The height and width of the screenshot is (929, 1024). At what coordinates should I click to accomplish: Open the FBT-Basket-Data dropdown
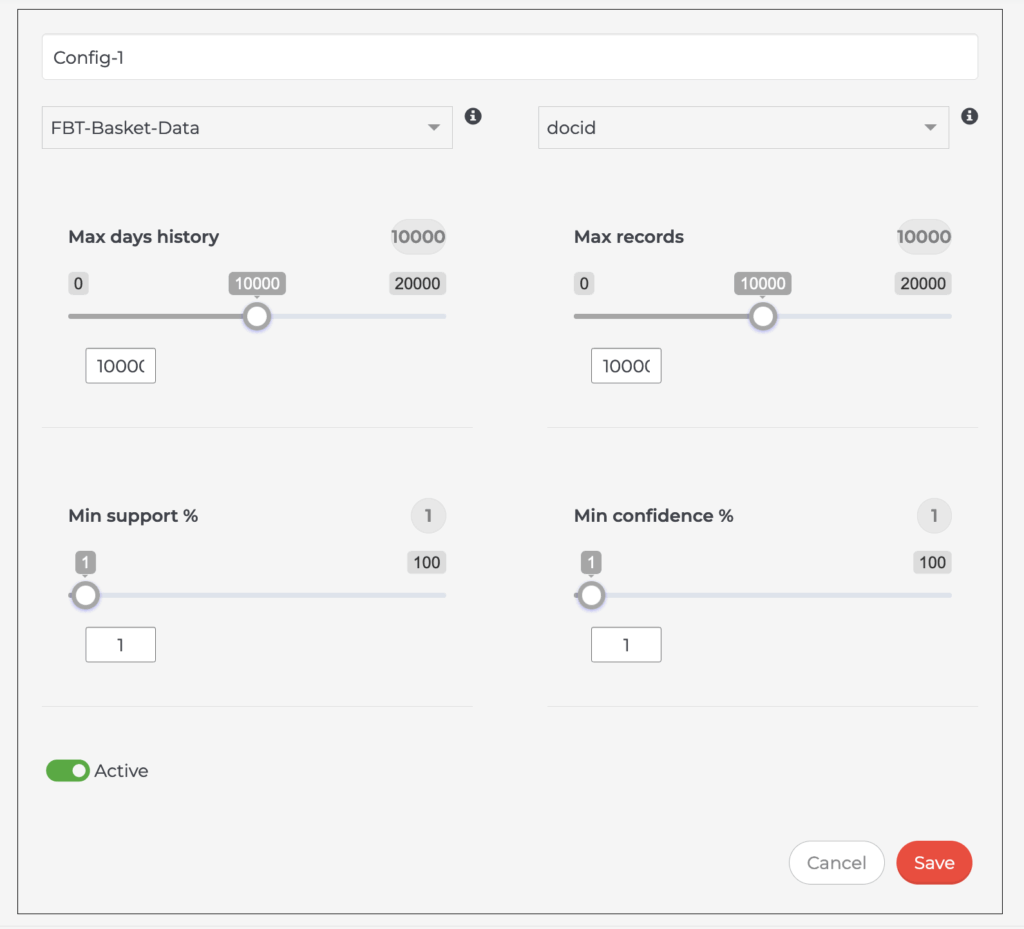coord(247,128)
